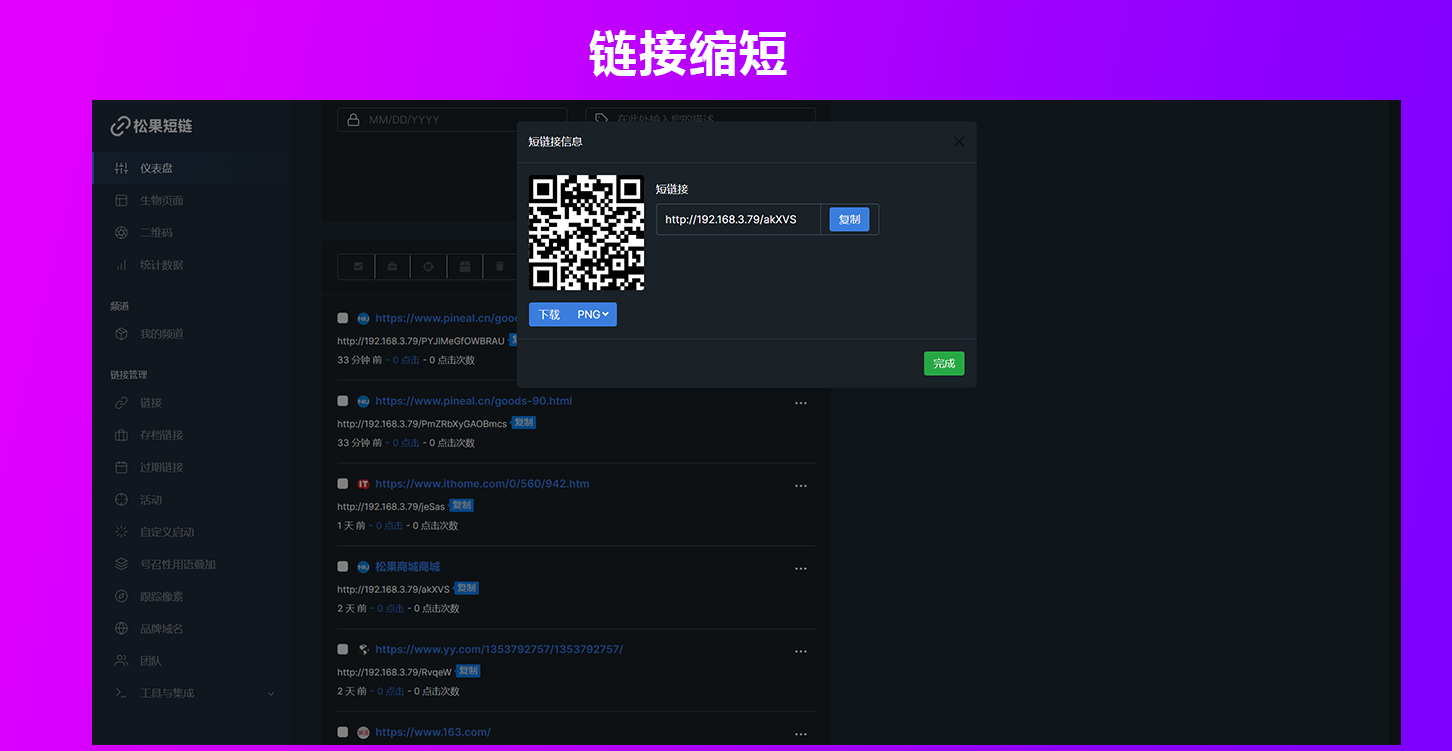
Task: Select the ithome.com link checkbox
Action: pyautogui.click(x=343, y=484)
